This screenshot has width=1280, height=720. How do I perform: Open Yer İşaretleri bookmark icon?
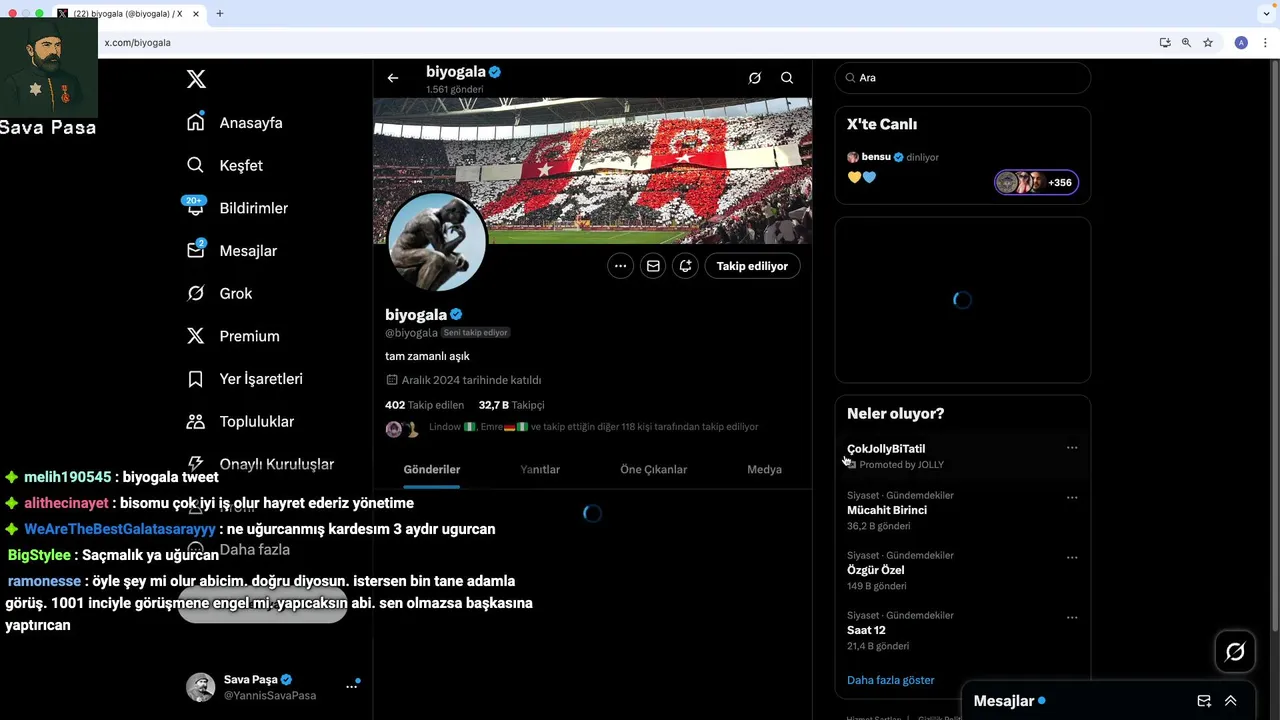coord(196,379)
